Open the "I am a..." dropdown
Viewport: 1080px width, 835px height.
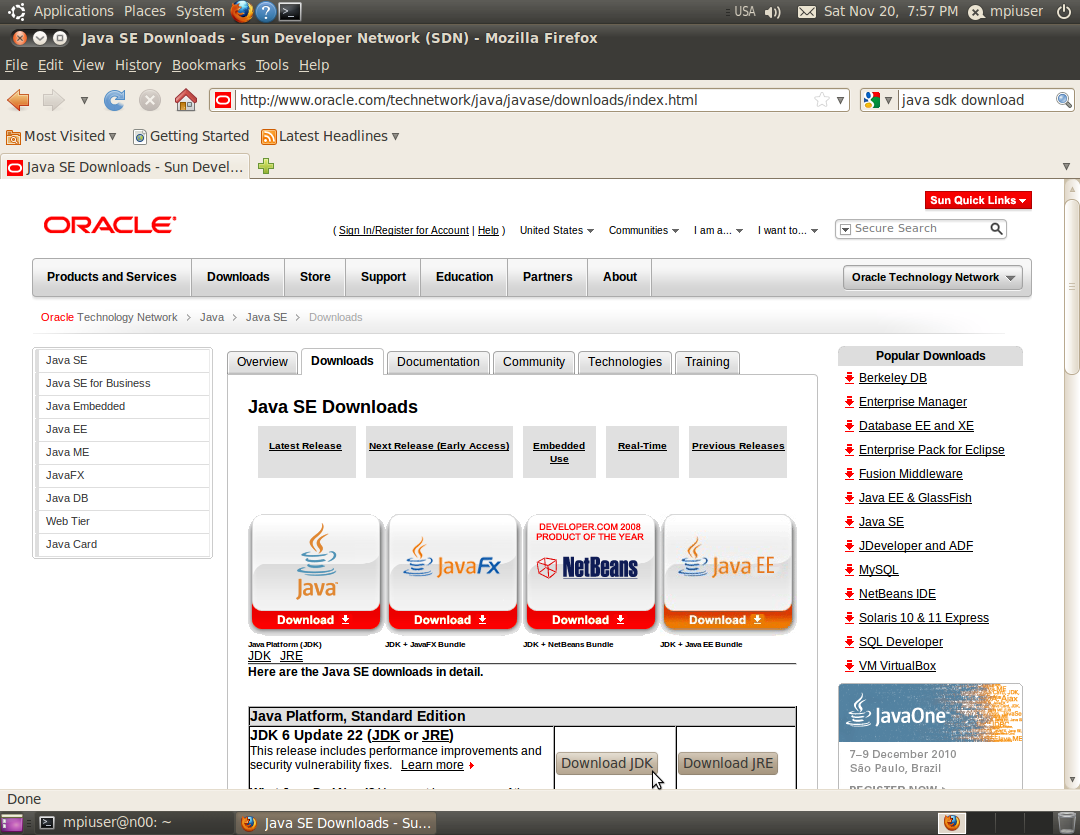coord(718,230)
